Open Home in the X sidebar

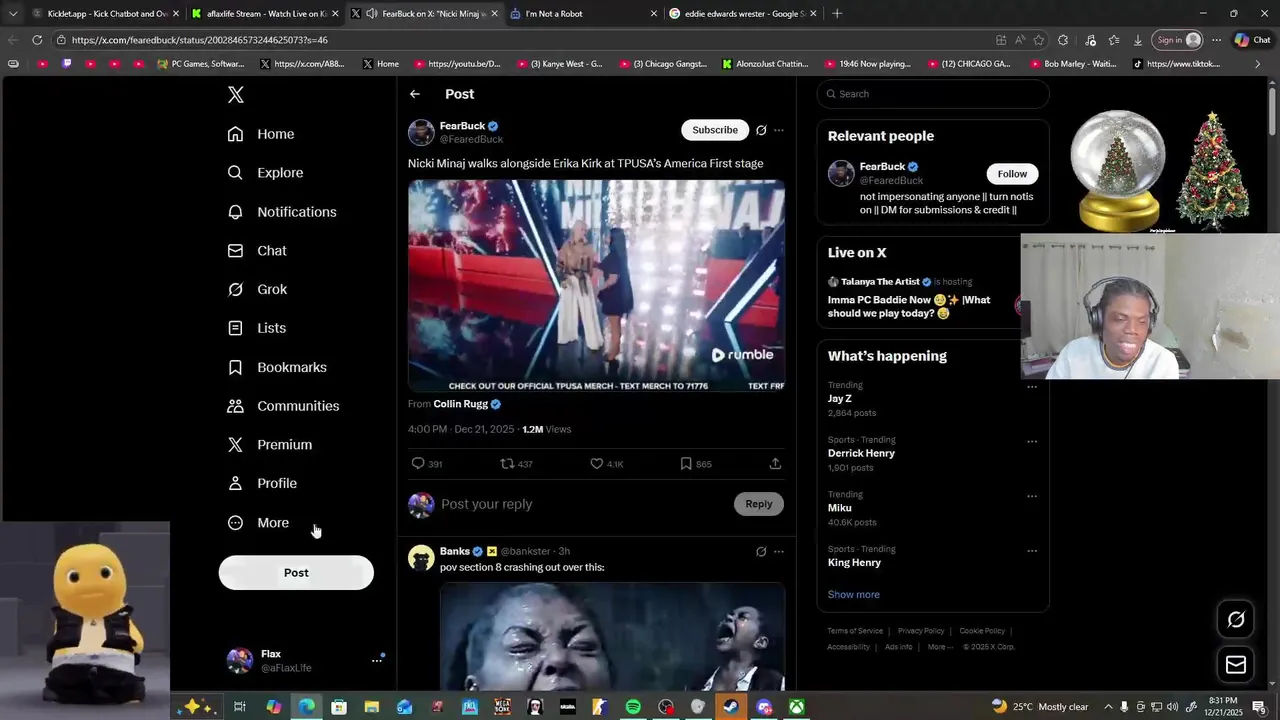[261, 134]
